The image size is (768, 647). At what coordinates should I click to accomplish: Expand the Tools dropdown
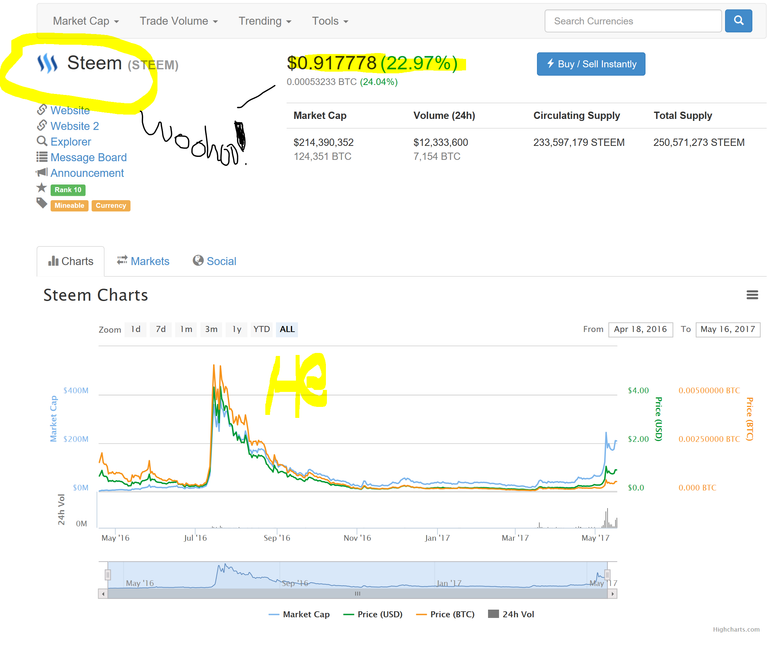click(330, 21)
